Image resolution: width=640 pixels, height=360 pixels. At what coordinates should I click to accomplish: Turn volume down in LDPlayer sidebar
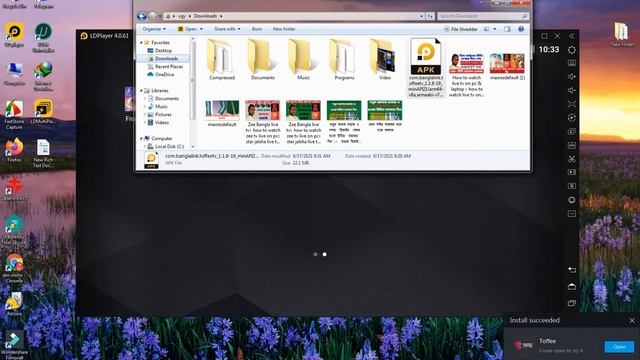571,90
